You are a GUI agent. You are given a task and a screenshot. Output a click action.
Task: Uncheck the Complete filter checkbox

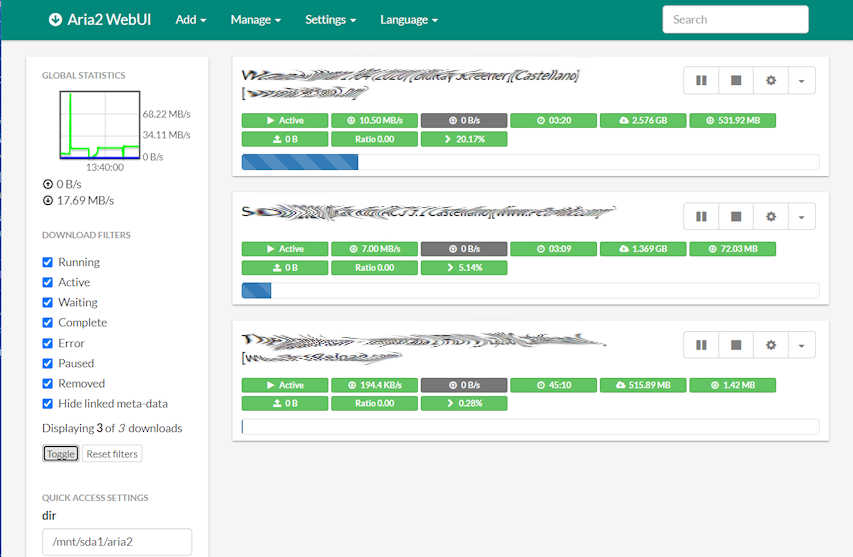click(48, 323)
